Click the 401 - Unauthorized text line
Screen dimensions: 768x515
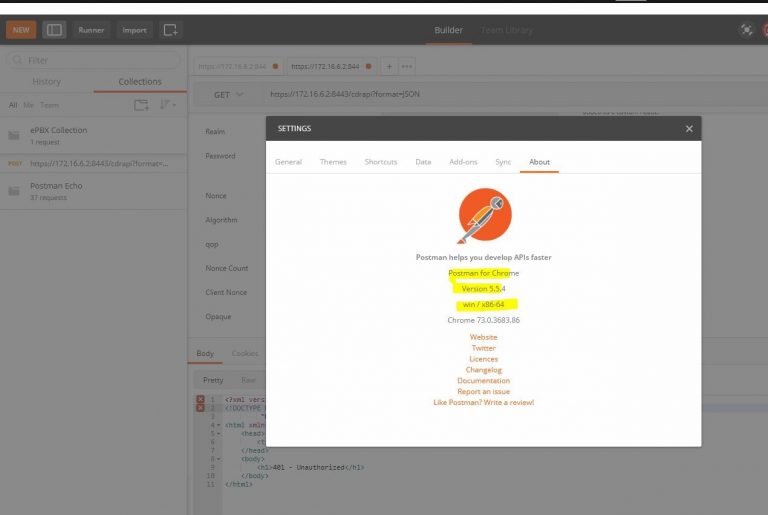[311, 467]
